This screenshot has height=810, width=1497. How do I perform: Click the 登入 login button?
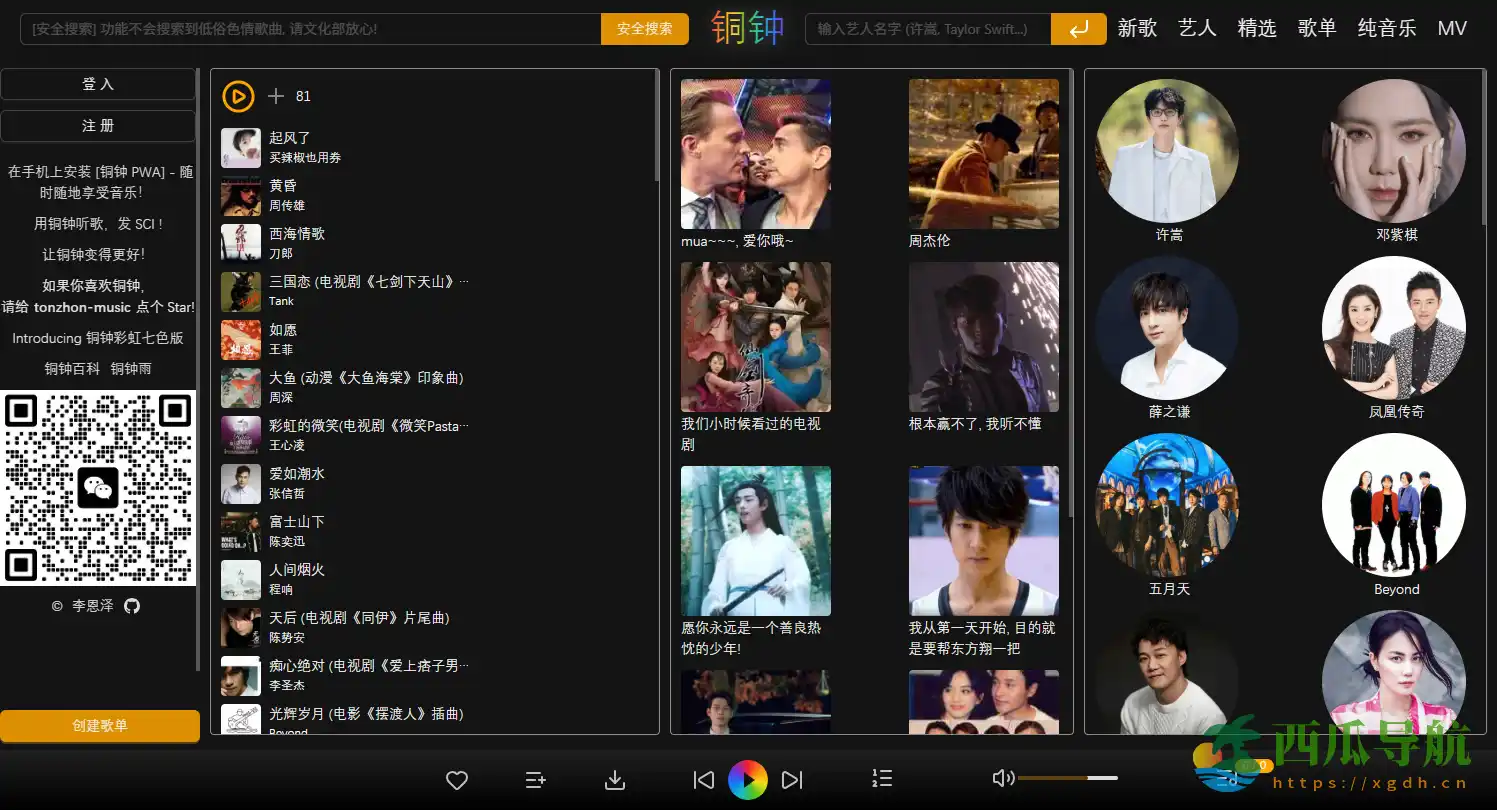[98, 85]
